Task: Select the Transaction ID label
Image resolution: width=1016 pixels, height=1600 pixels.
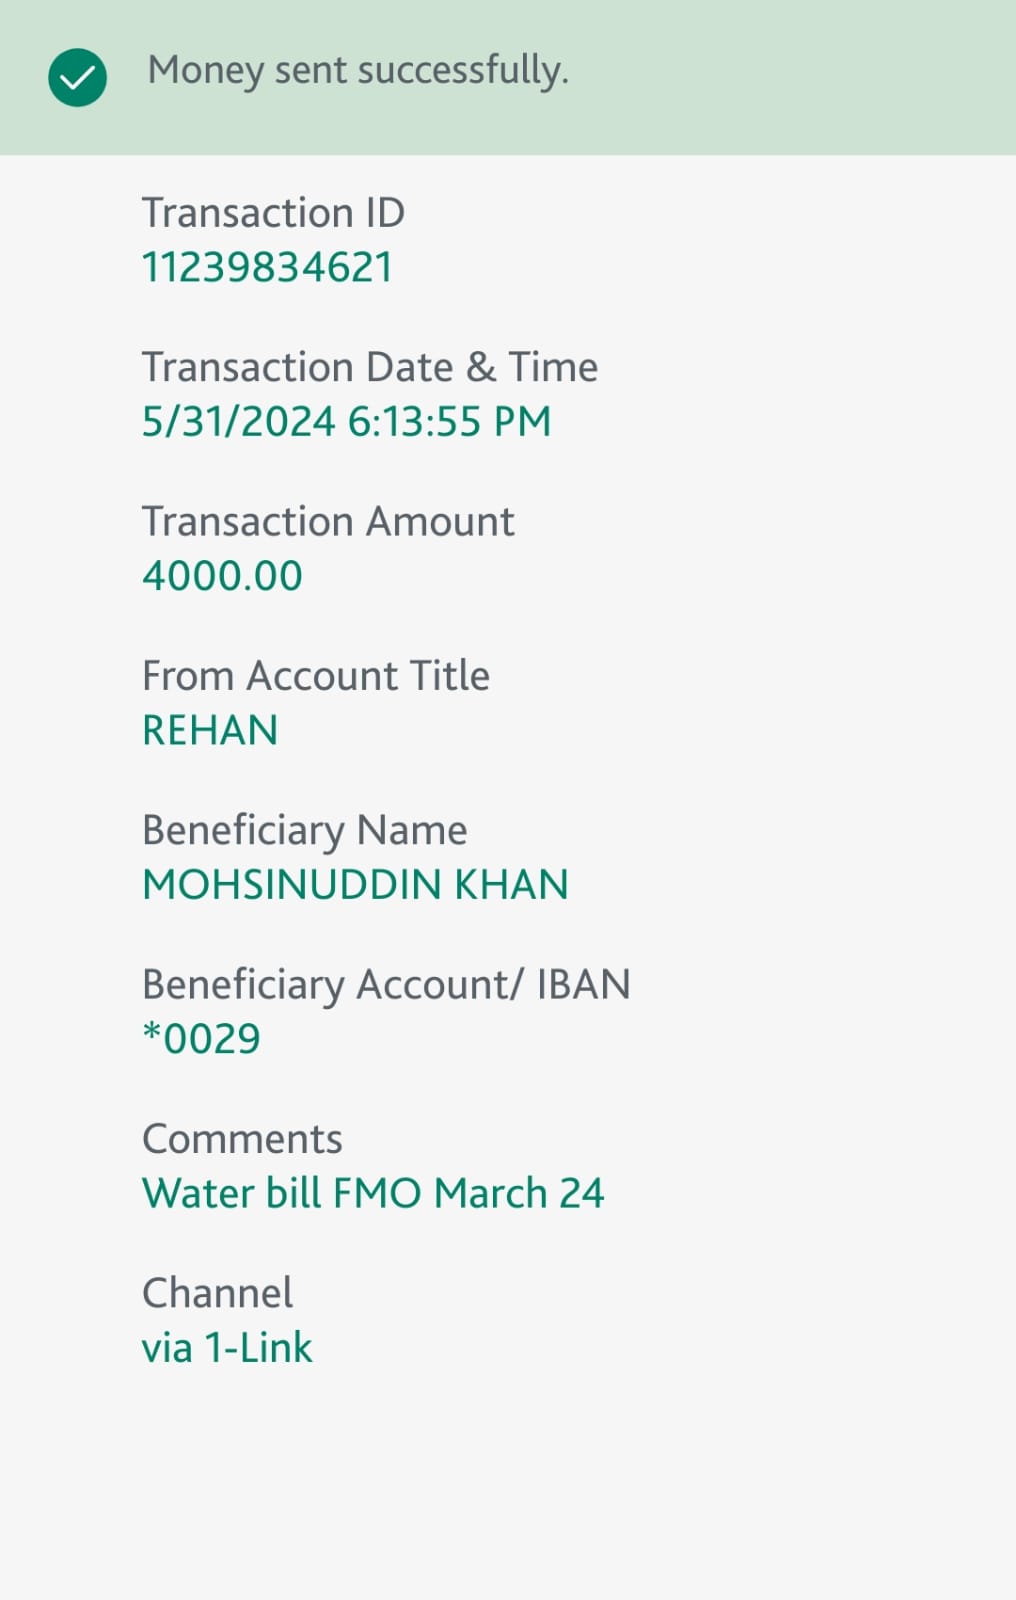Action: [x=273, y=213]
